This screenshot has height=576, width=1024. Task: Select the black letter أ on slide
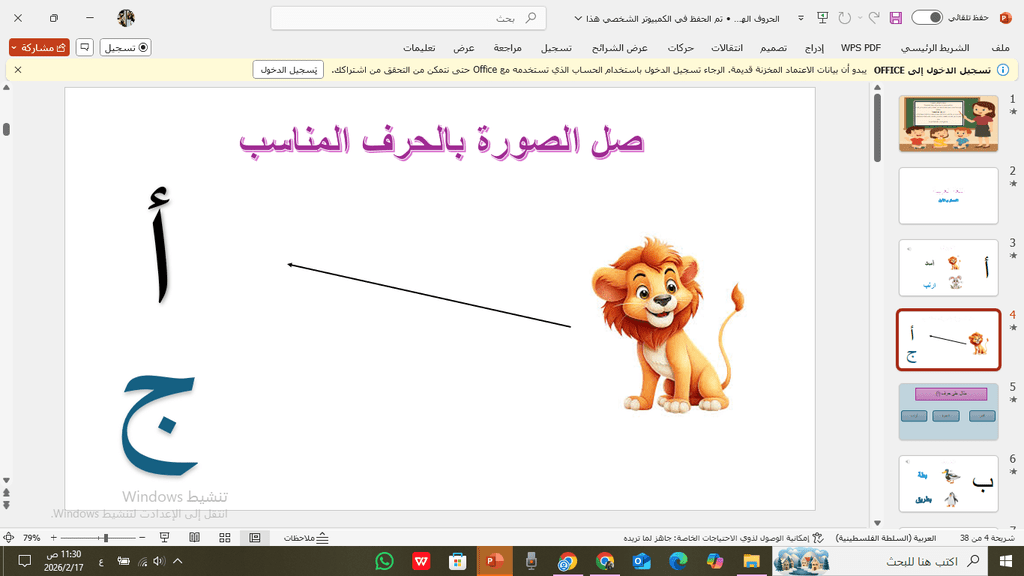pos(159,245)
